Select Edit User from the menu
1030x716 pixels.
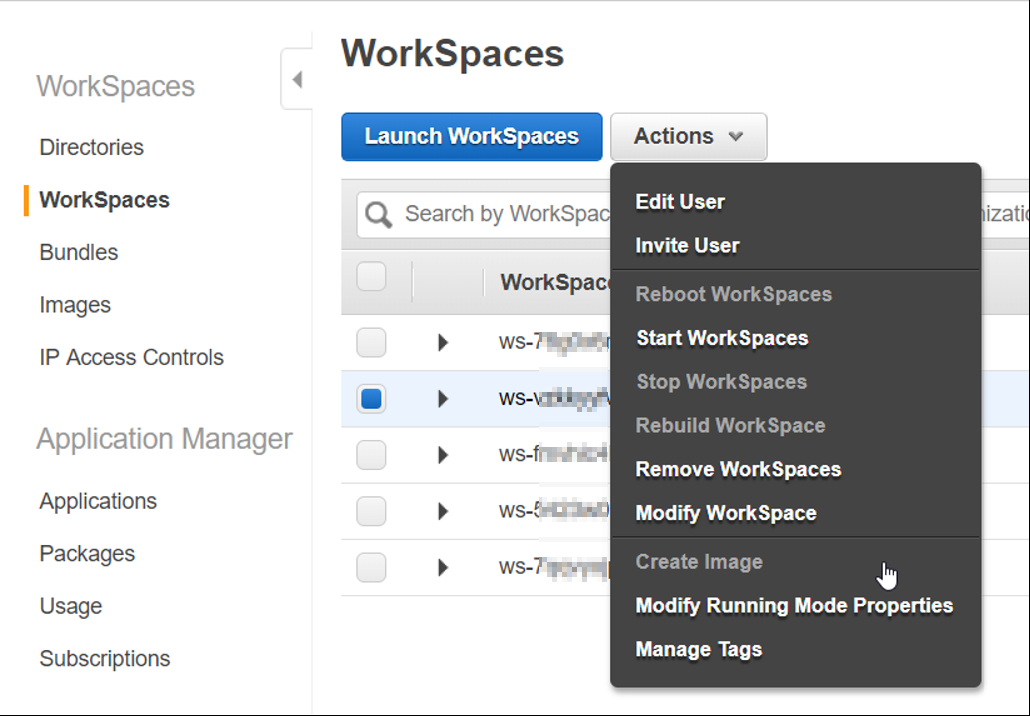[680, 201]
